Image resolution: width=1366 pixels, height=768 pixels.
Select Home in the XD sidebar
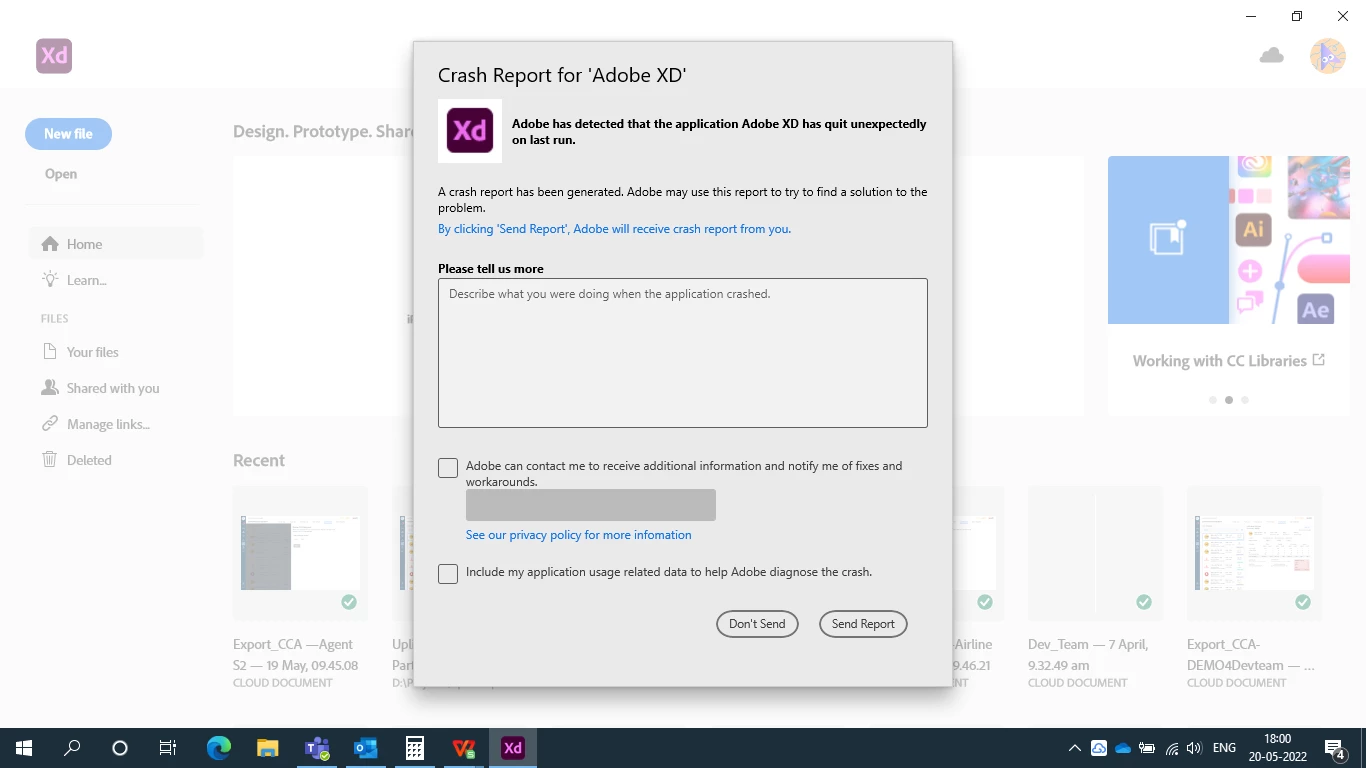point(116,244)
